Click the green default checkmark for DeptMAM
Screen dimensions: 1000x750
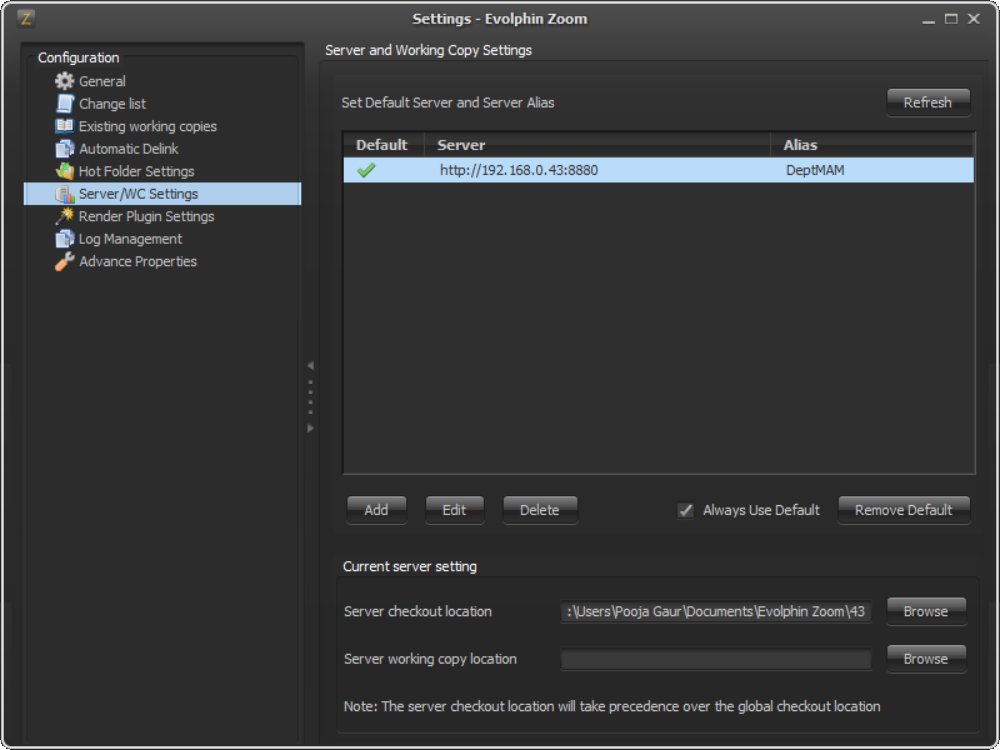(x=366, y=170)
